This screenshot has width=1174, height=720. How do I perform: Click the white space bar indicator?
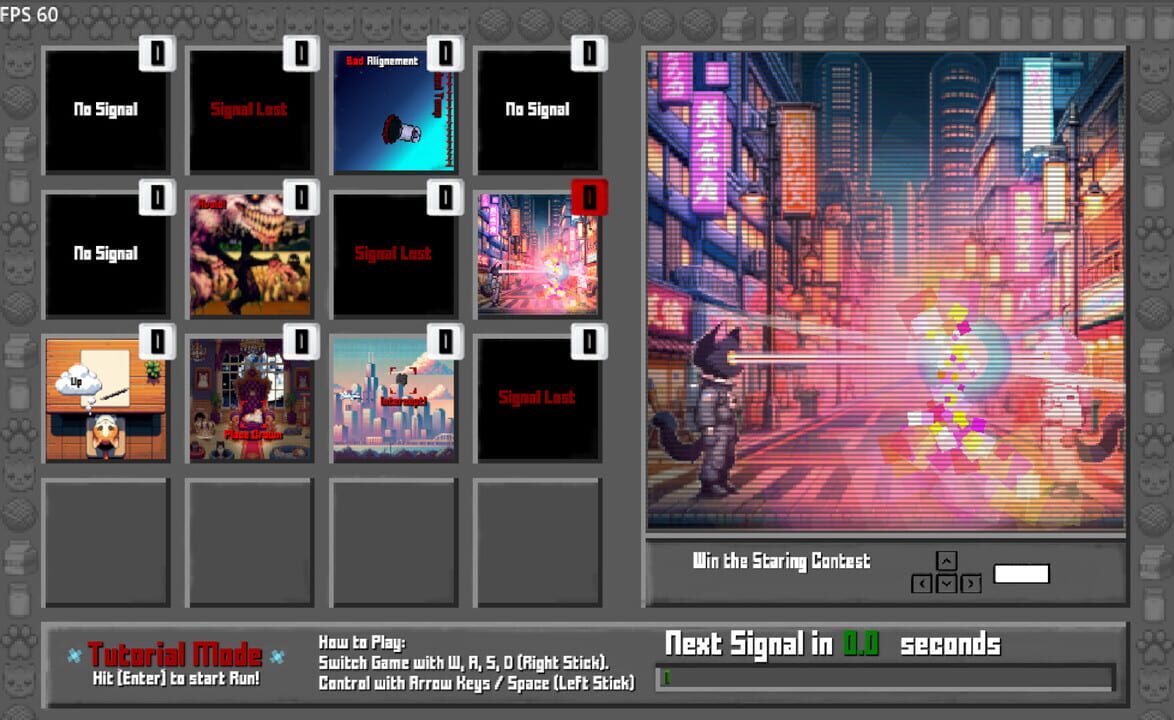tap(1021, 574)
